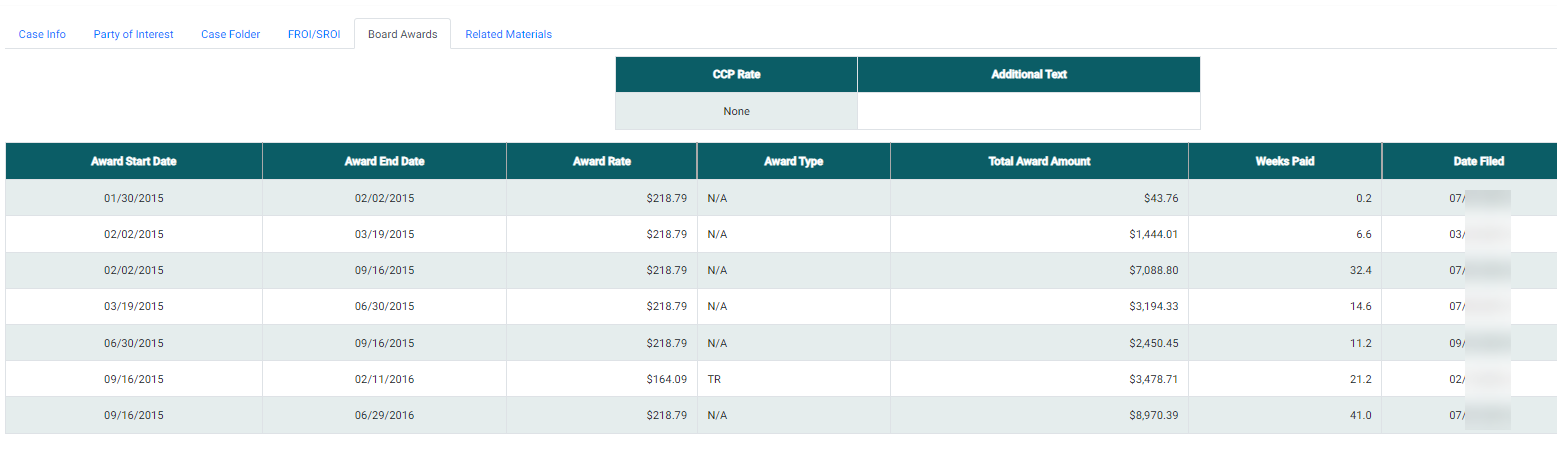Open the Related Materials tab

(508, 34)
